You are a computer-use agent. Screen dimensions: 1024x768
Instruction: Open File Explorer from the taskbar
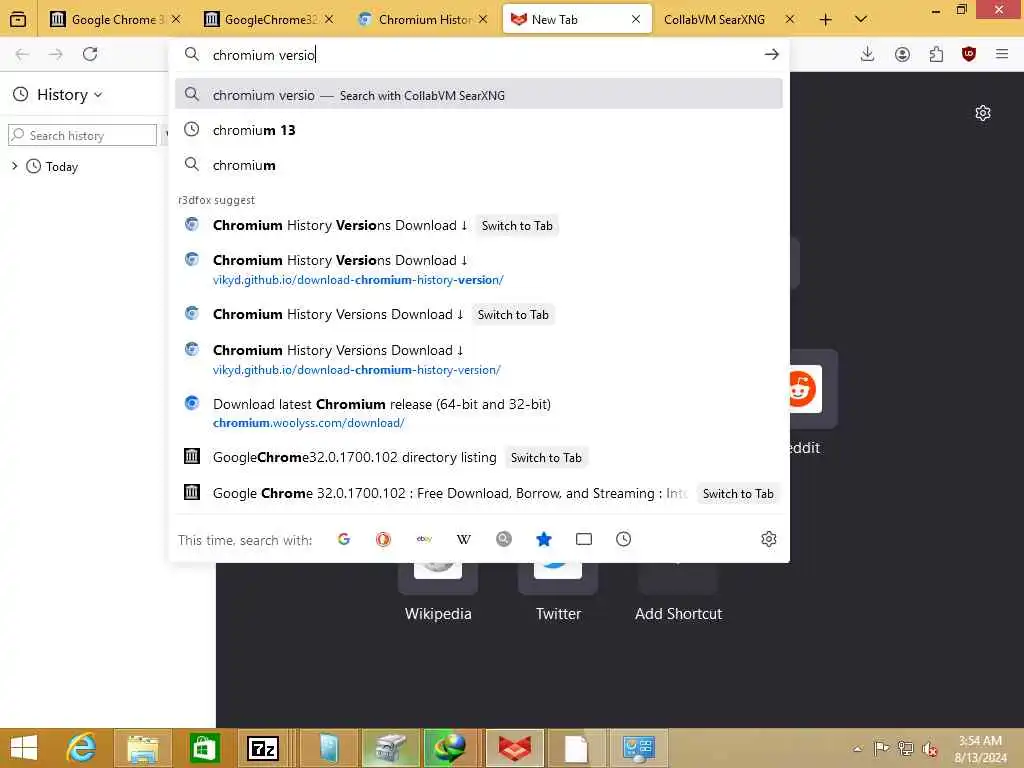point(142,748)
